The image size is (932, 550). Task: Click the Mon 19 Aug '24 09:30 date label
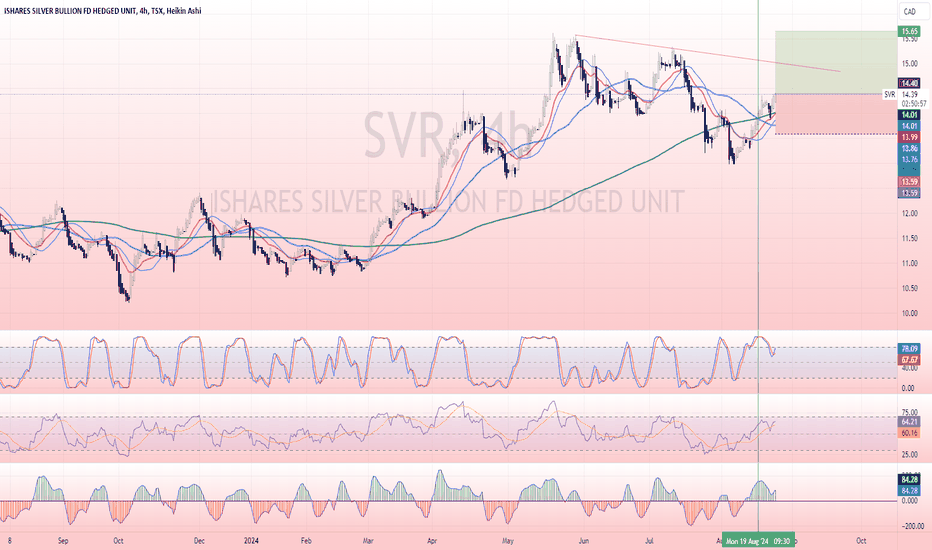click(758, 541)
